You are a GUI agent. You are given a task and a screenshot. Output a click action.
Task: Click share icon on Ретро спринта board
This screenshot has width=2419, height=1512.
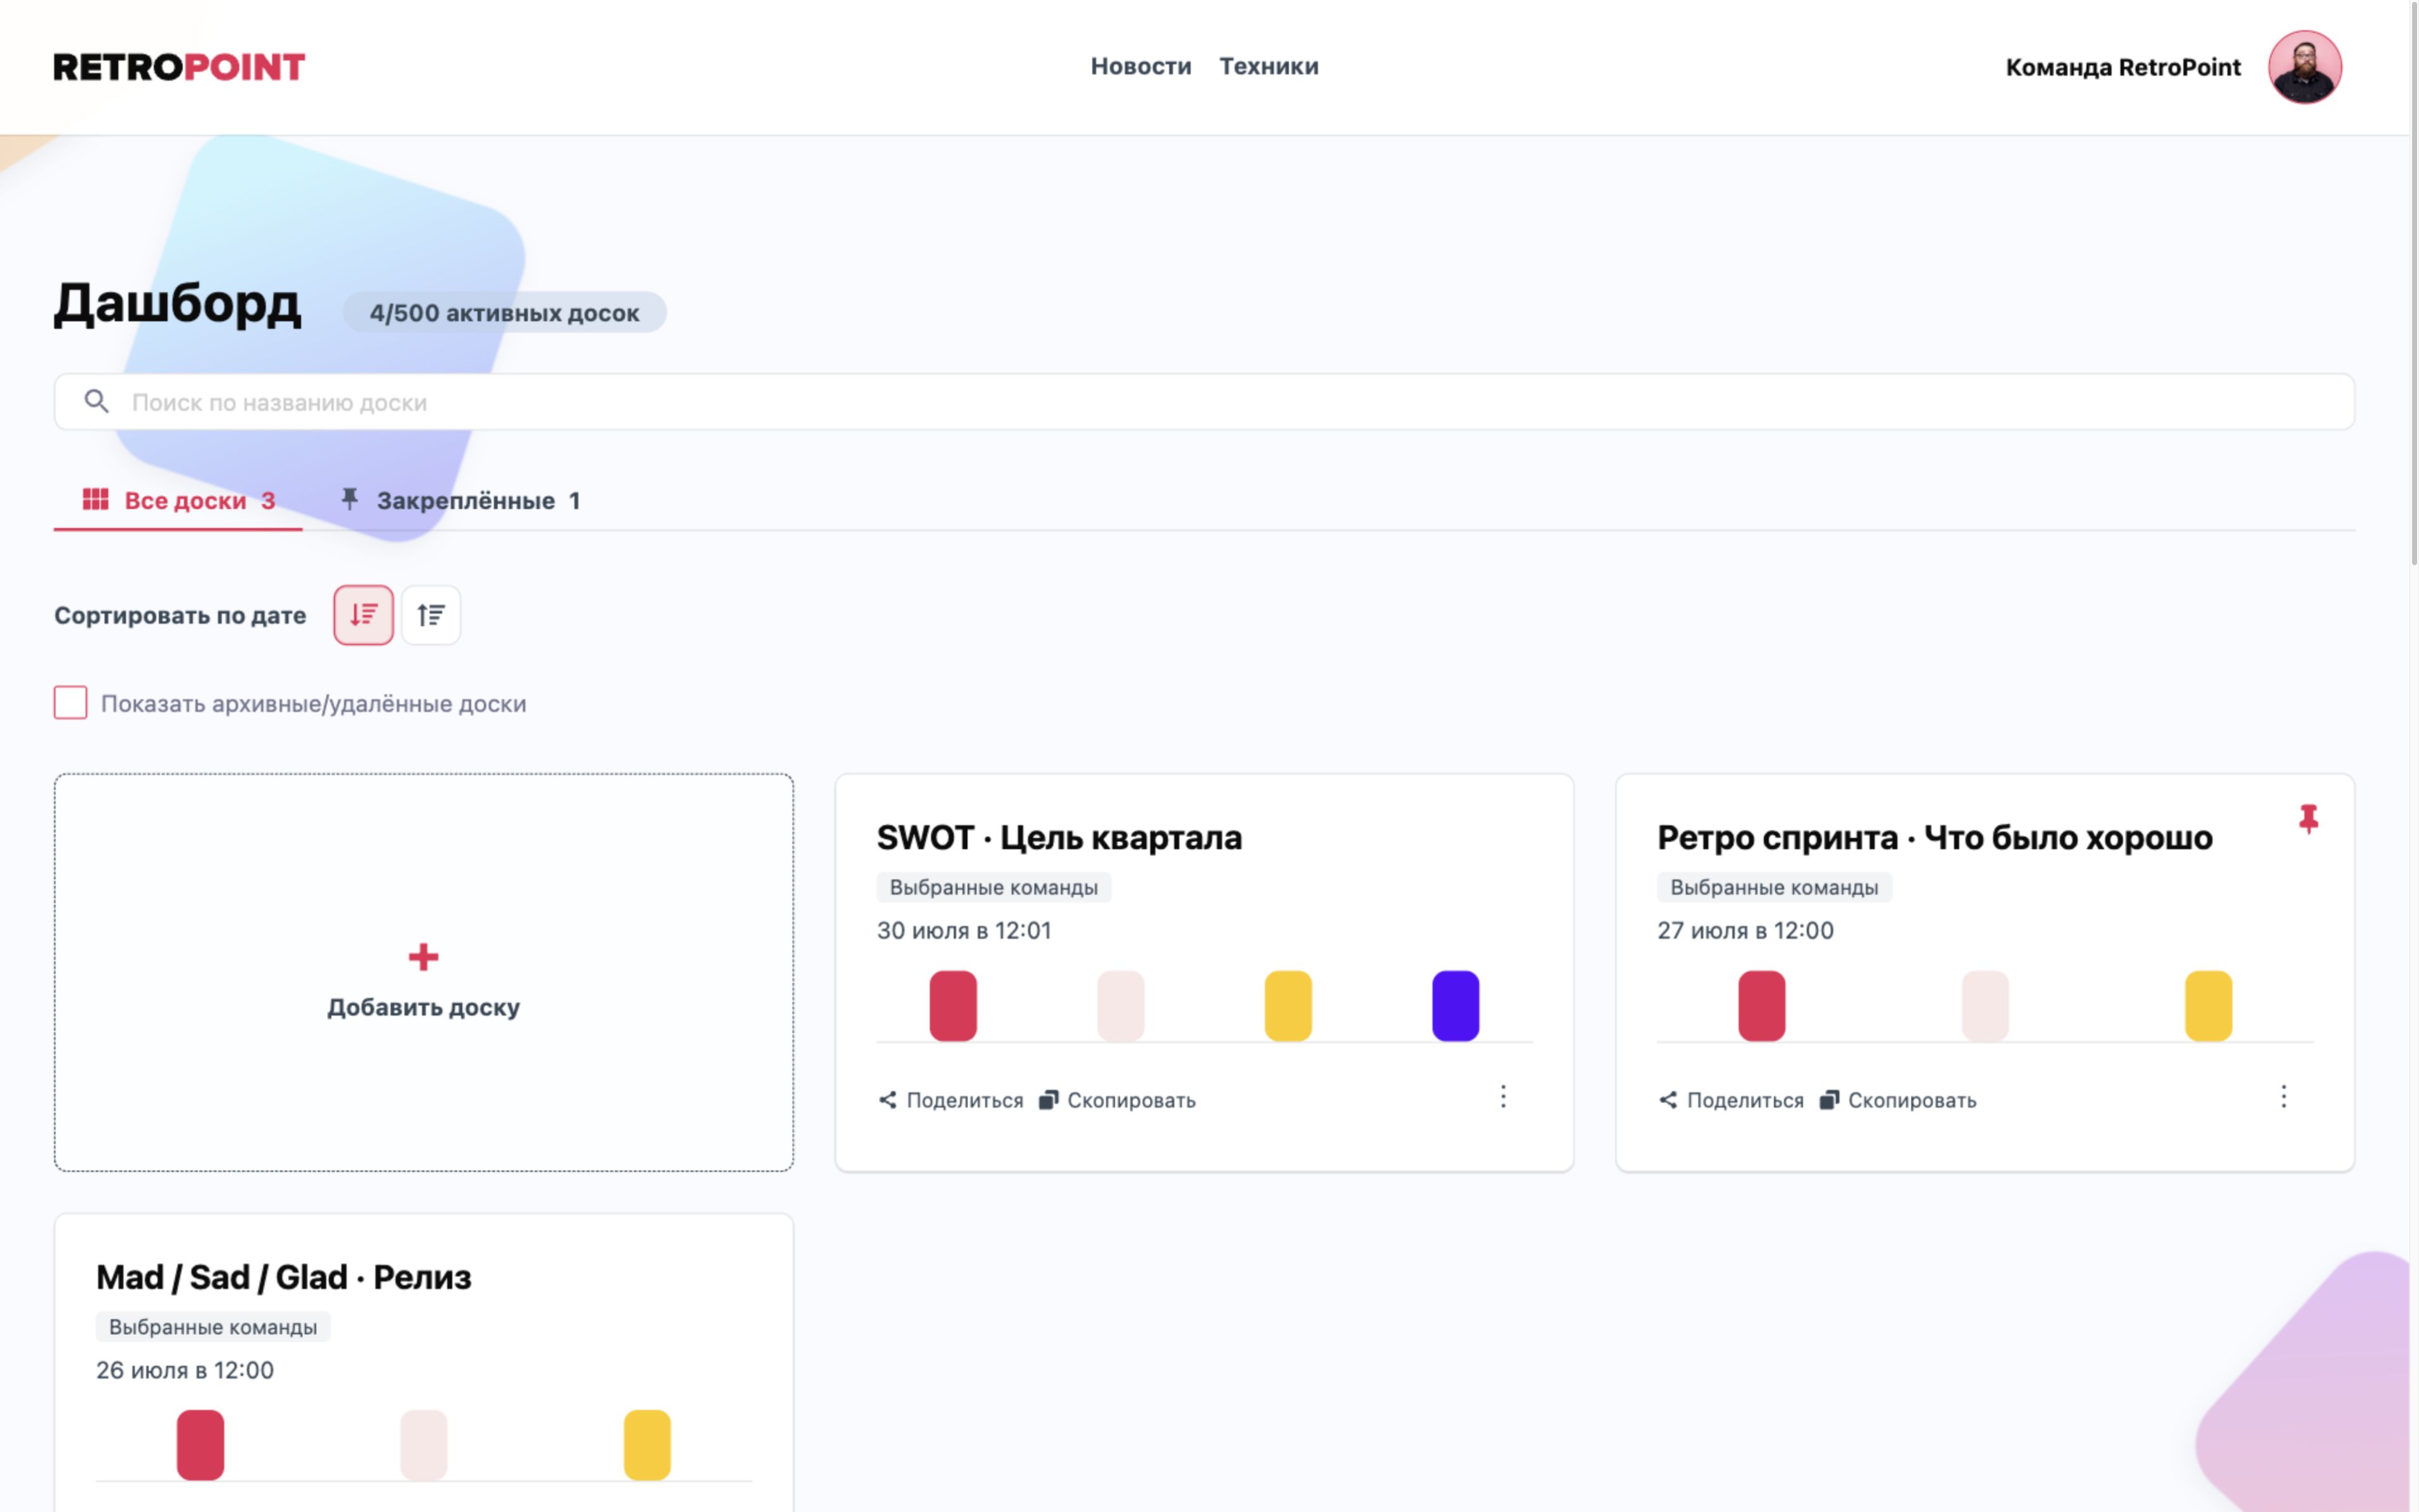(x=1668, y=1100)
